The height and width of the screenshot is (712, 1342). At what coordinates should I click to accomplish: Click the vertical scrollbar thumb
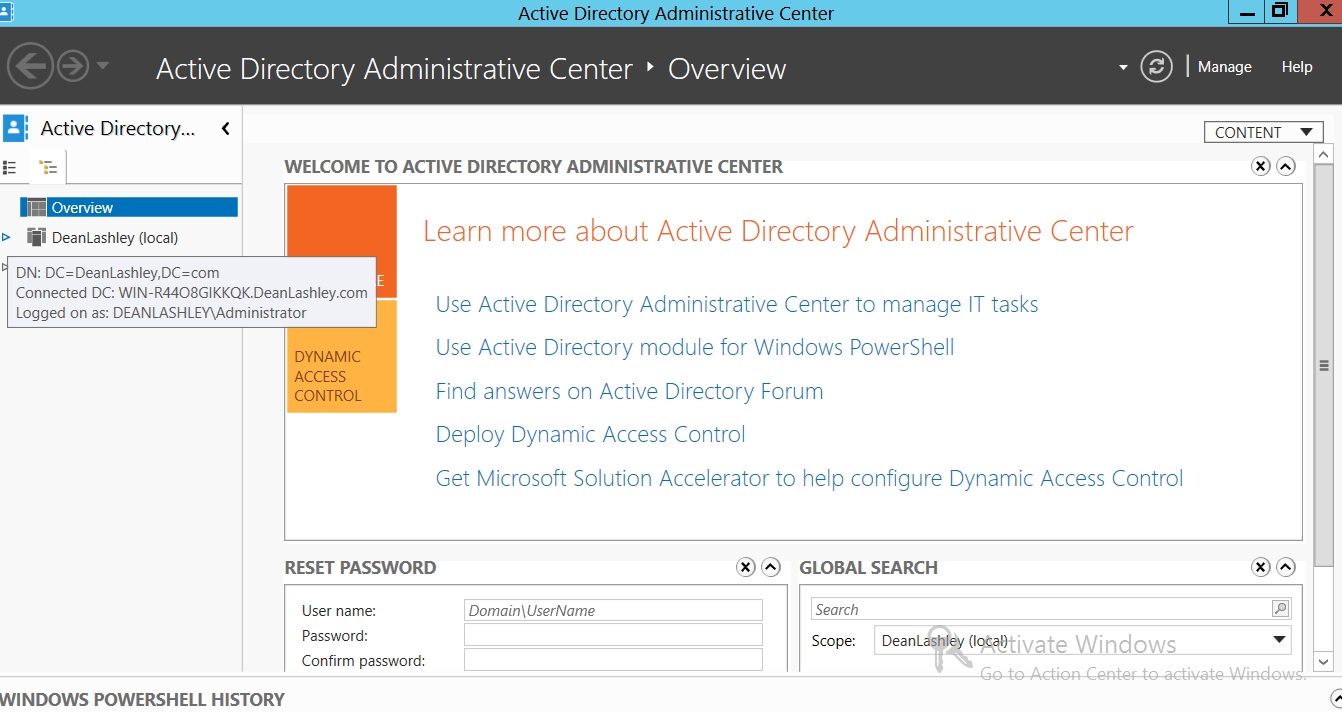click(x=1324, y=366)
